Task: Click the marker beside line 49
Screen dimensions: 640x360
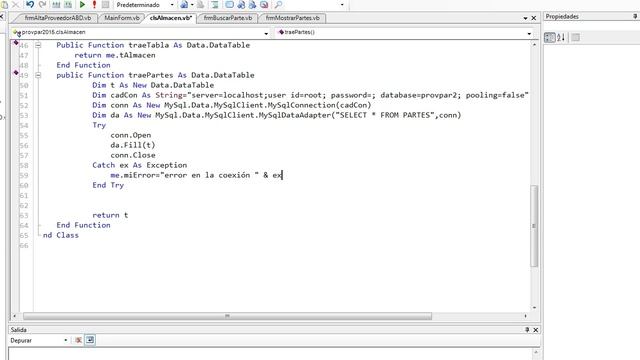Action: point(16,73)
